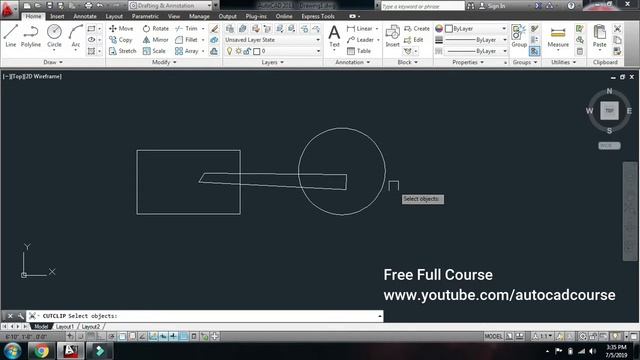Toggle layer 0 freeze sun icon

pyautogui.click(x=238, y=51)
